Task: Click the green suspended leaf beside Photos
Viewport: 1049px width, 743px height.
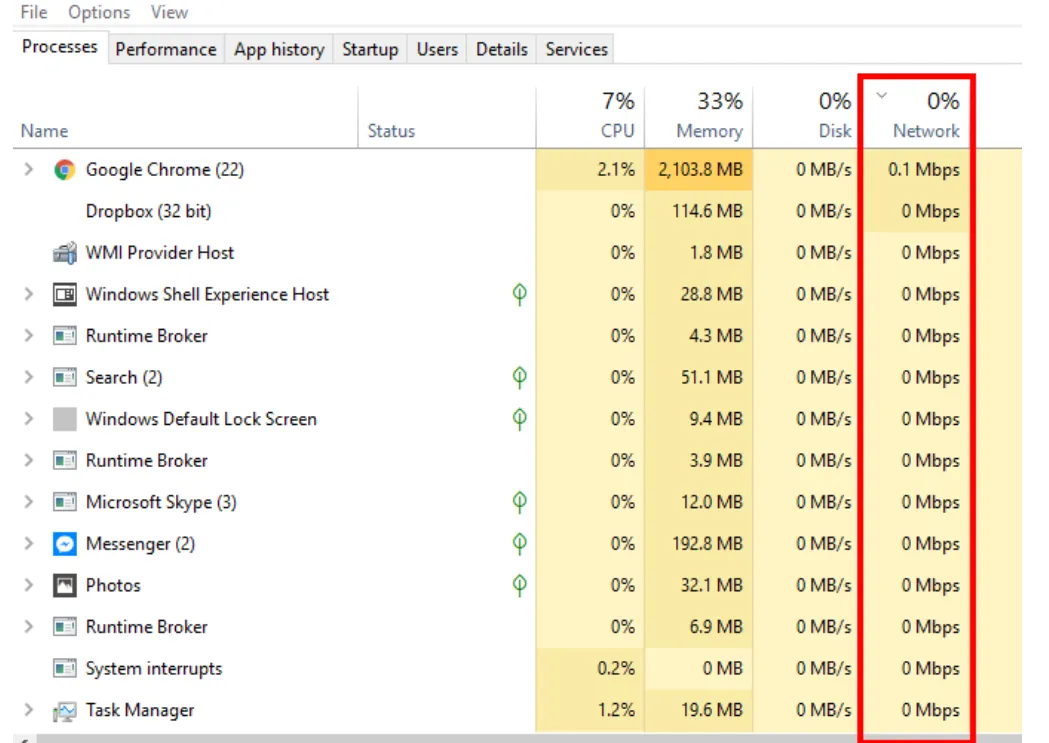Action: pos(518,585)
